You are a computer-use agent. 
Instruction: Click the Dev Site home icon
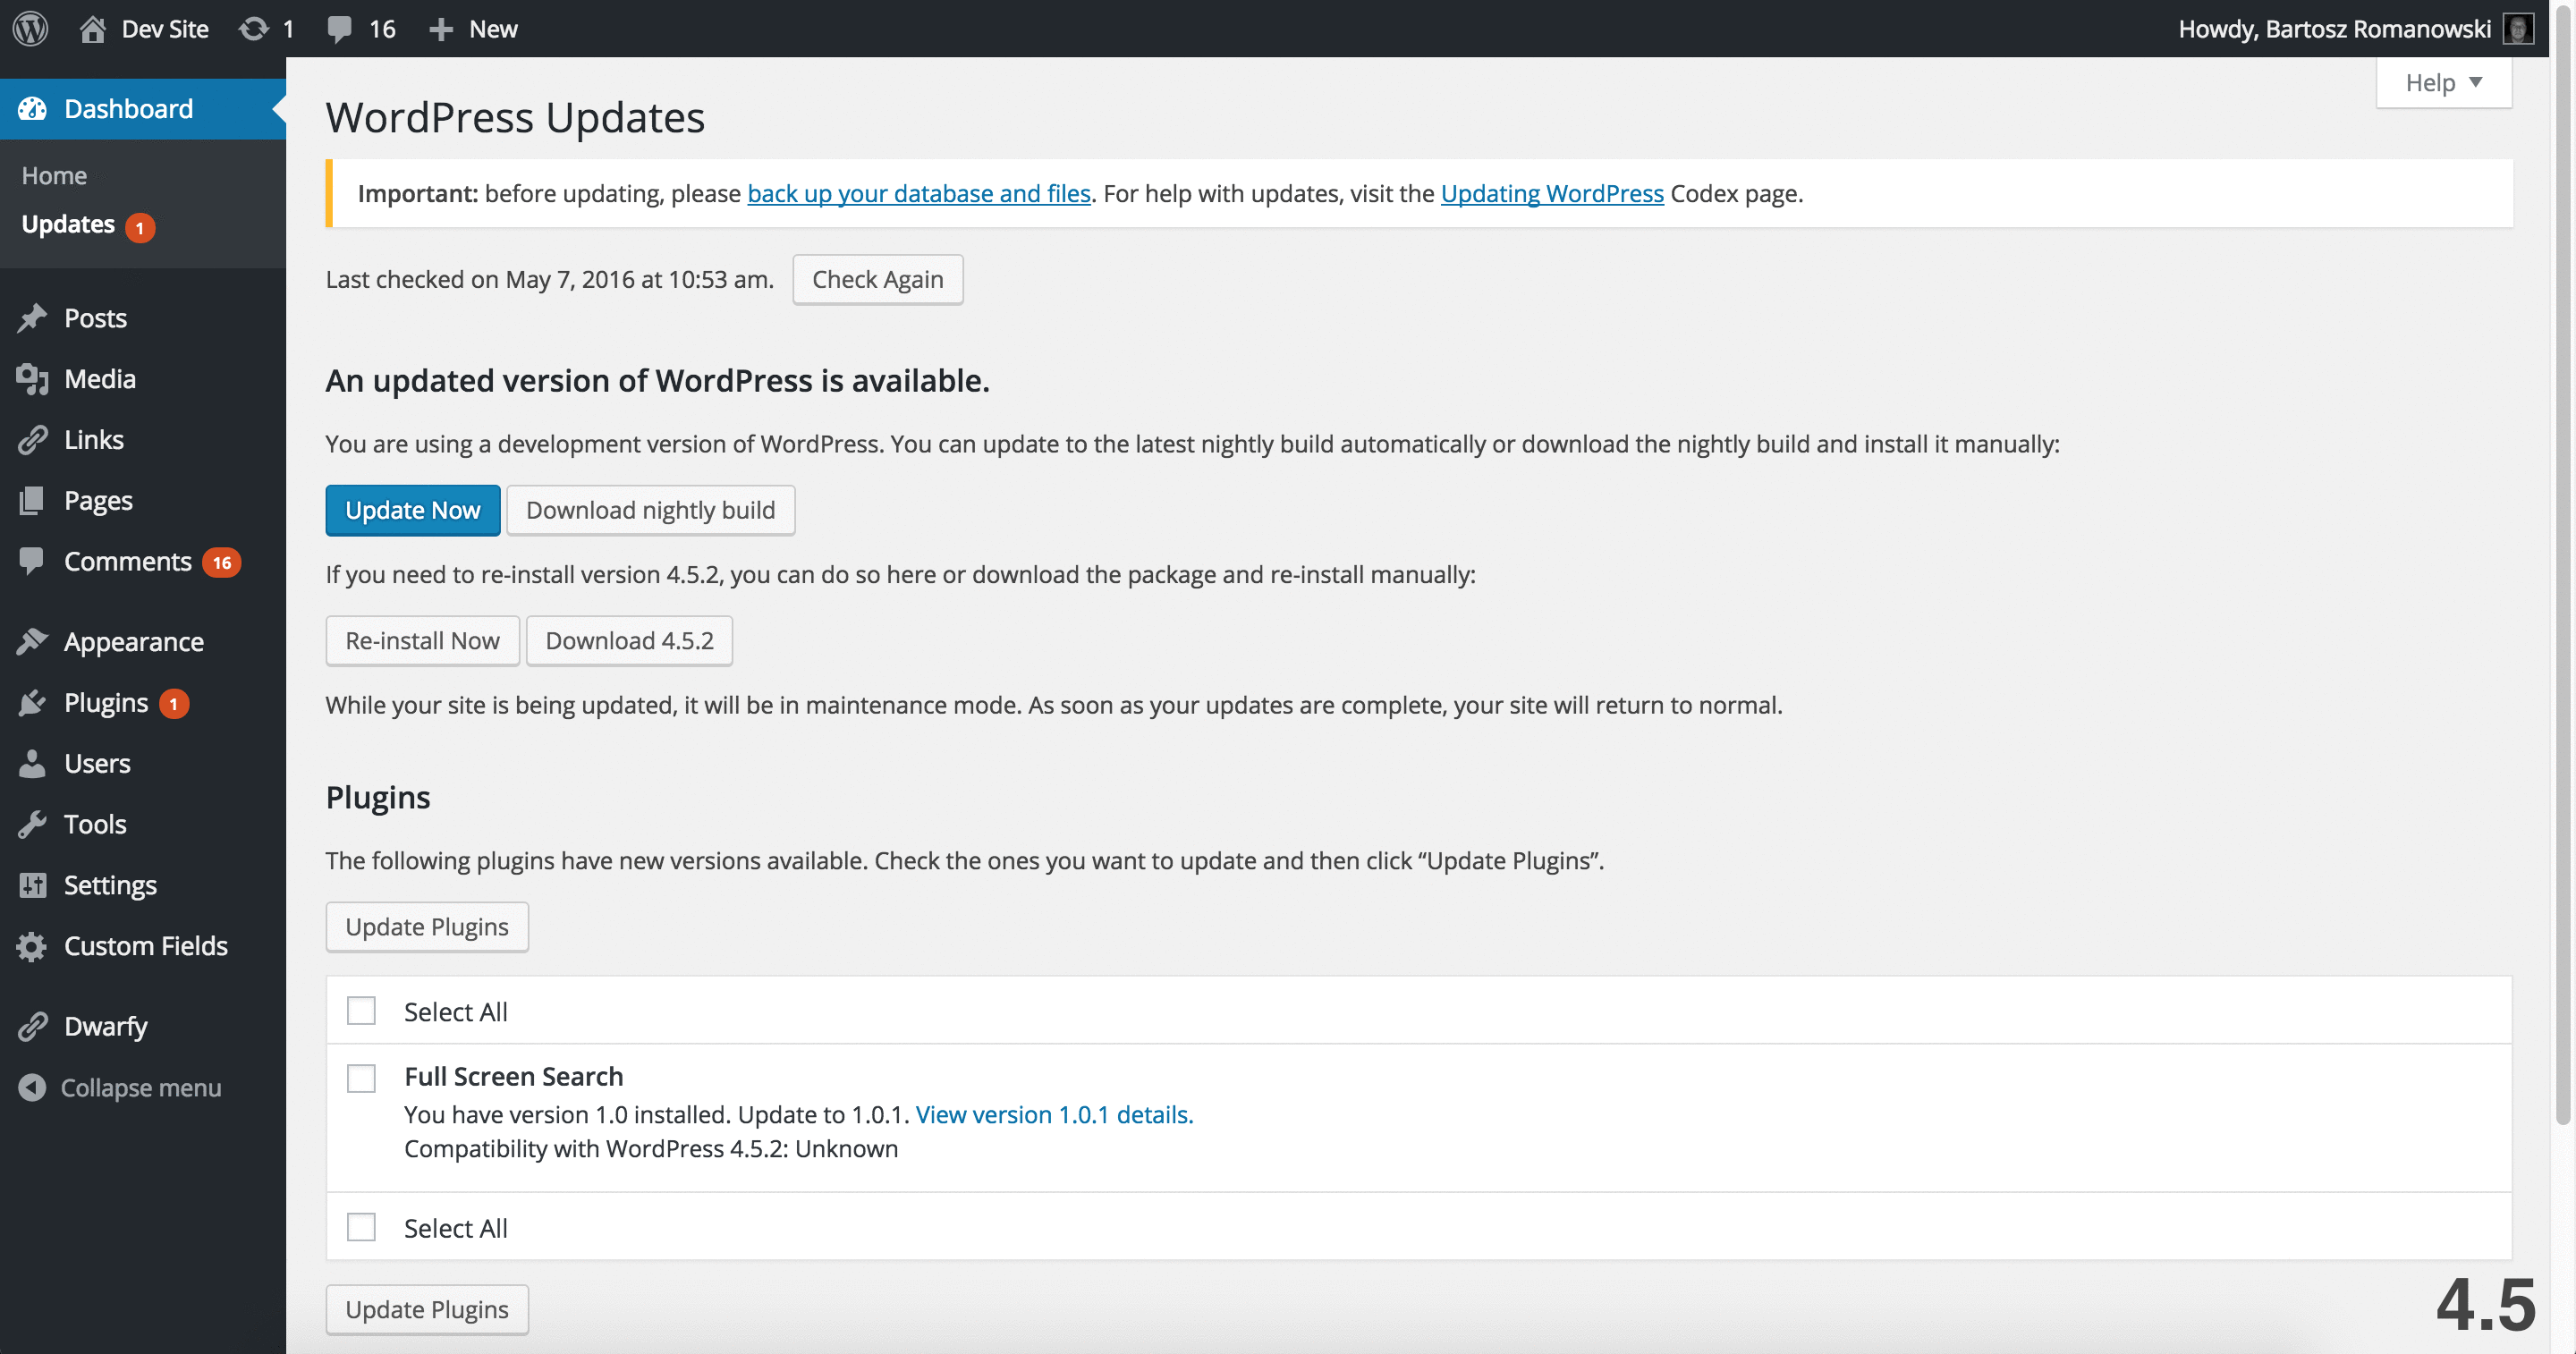tap(93, 29)
